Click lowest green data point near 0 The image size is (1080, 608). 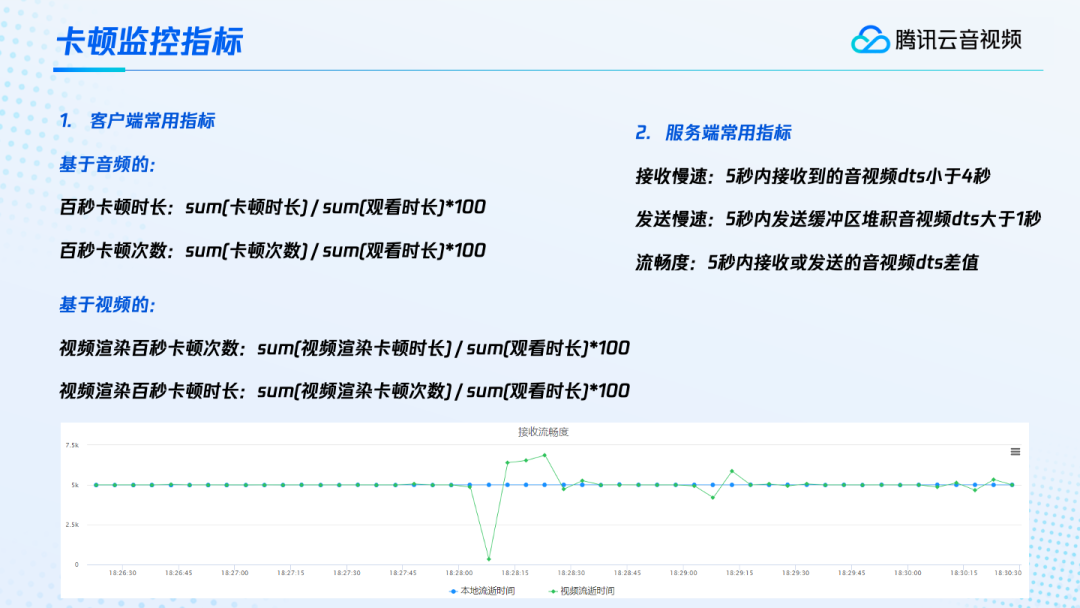click(x=488, y=558)
